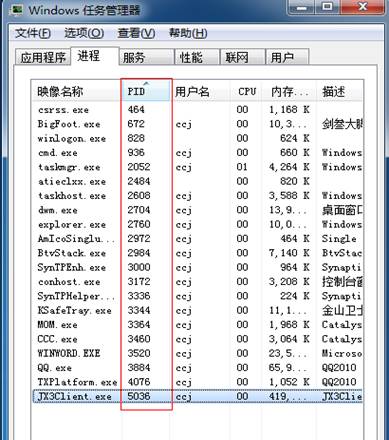The image size is (389, 440).
Task: Sort by 描述 column header
Action: 339,91
